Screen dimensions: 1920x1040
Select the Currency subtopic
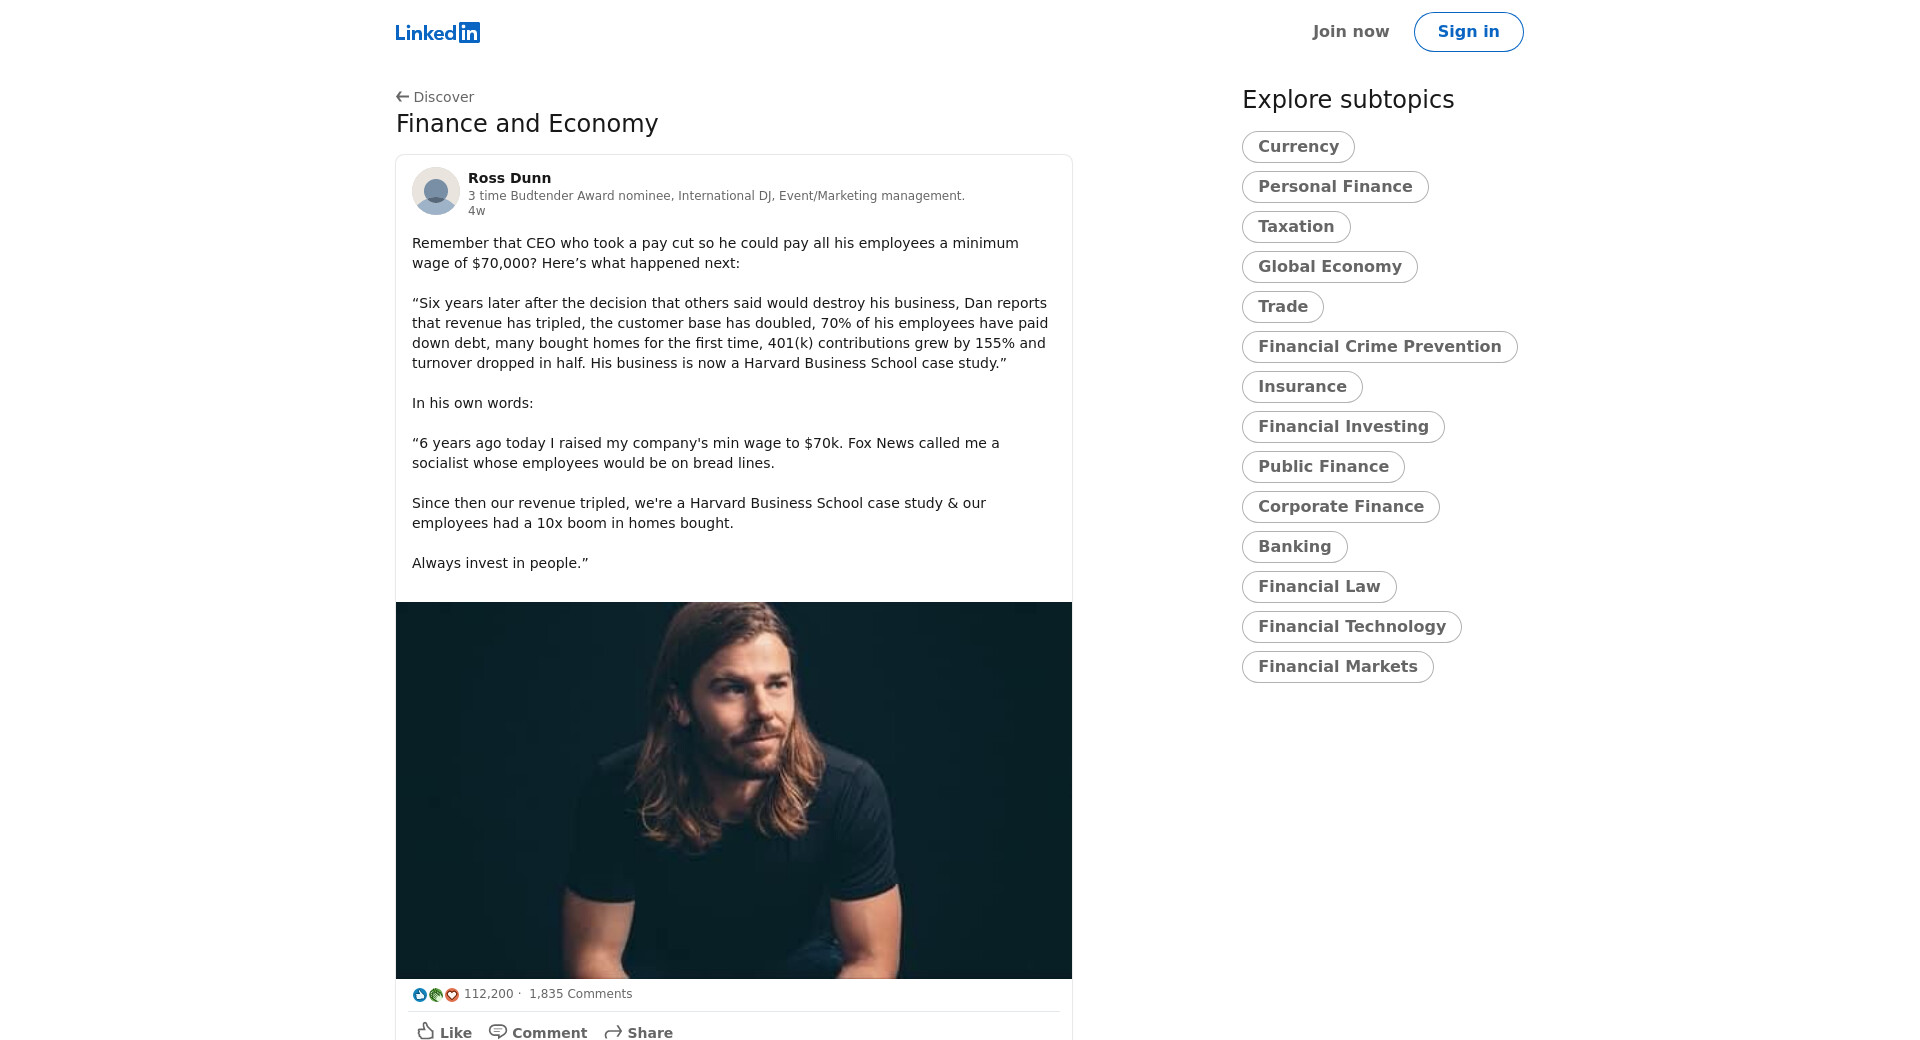tap(1297, 147)
